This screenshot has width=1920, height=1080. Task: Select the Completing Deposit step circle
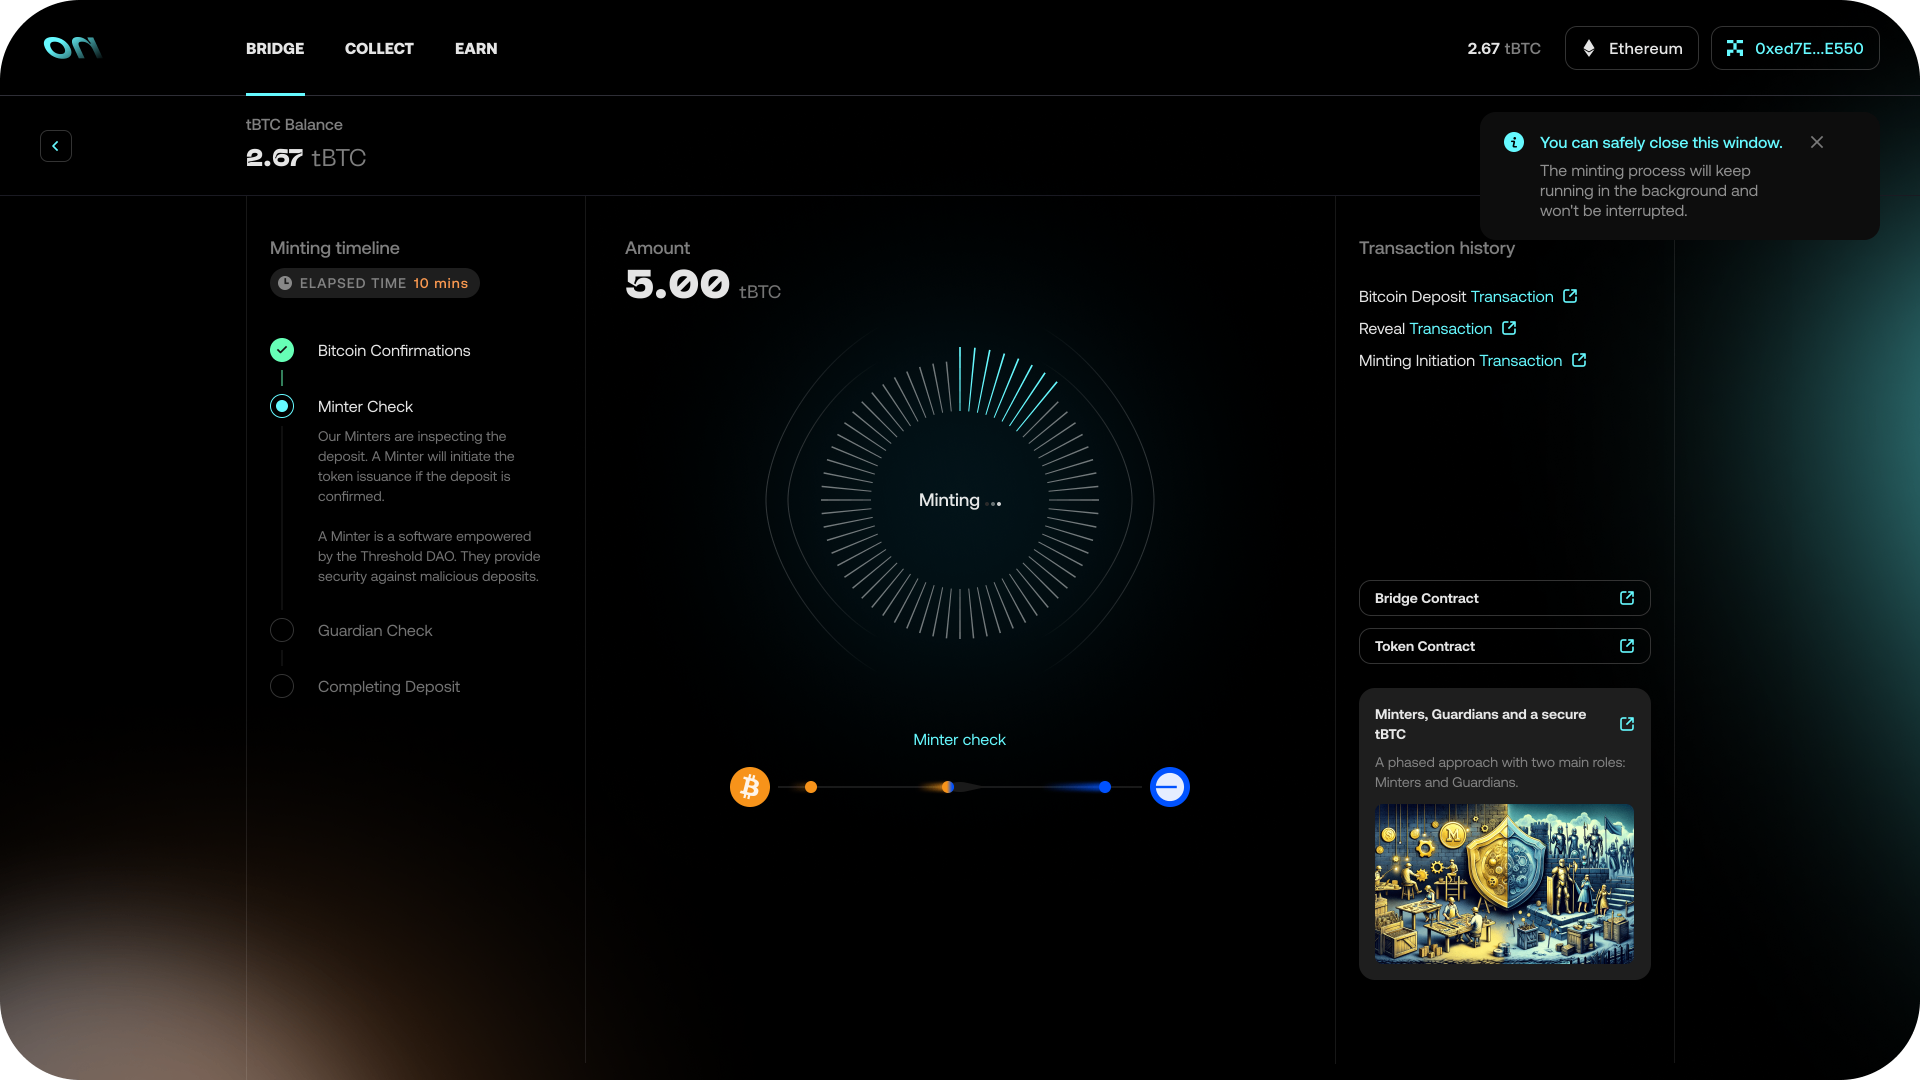[x=282, y=686]
